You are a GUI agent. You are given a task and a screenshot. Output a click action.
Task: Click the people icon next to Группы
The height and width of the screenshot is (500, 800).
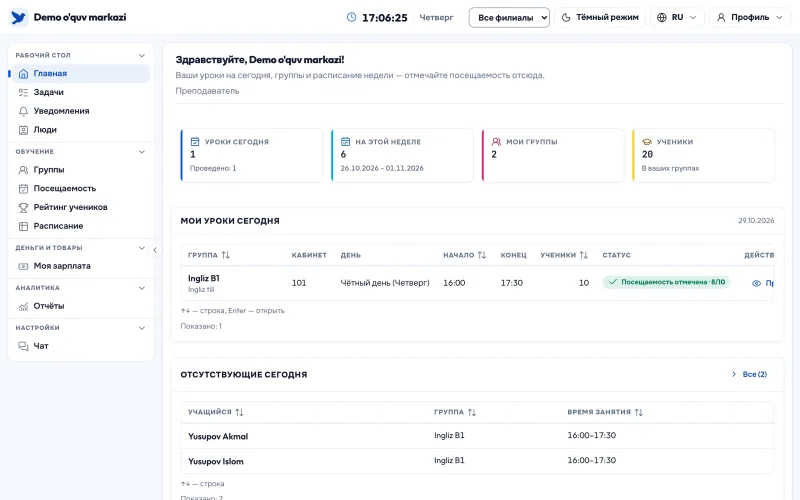23,170
